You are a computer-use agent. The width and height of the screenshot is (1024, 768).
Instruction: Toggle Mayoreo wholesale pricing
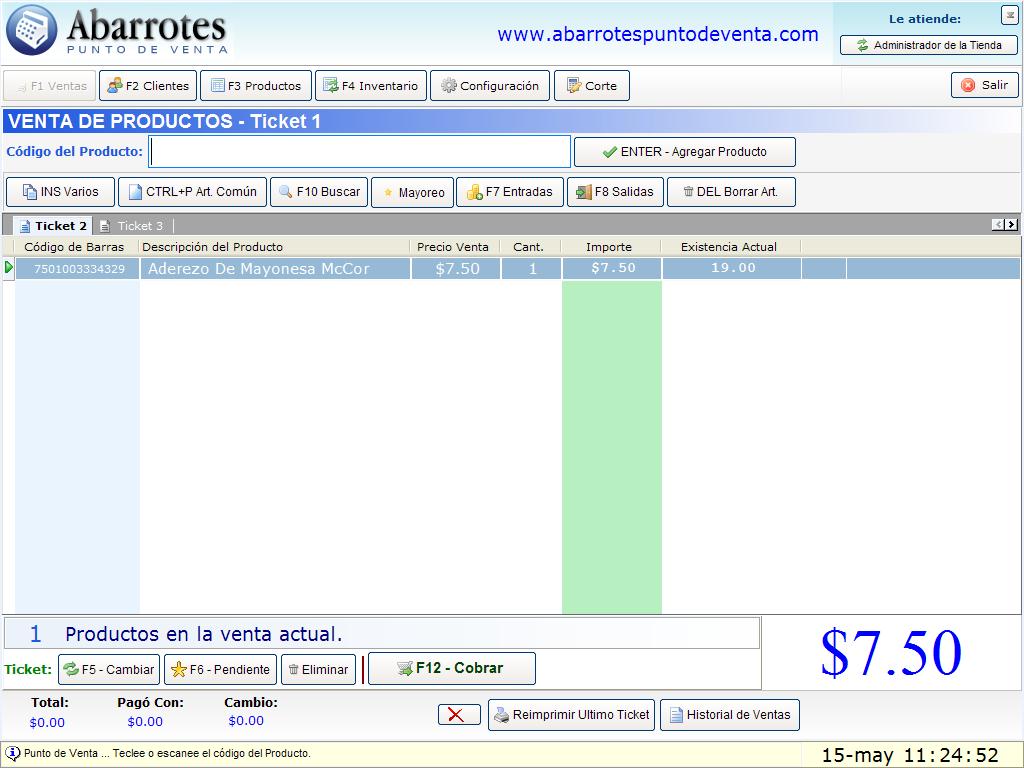413,193
